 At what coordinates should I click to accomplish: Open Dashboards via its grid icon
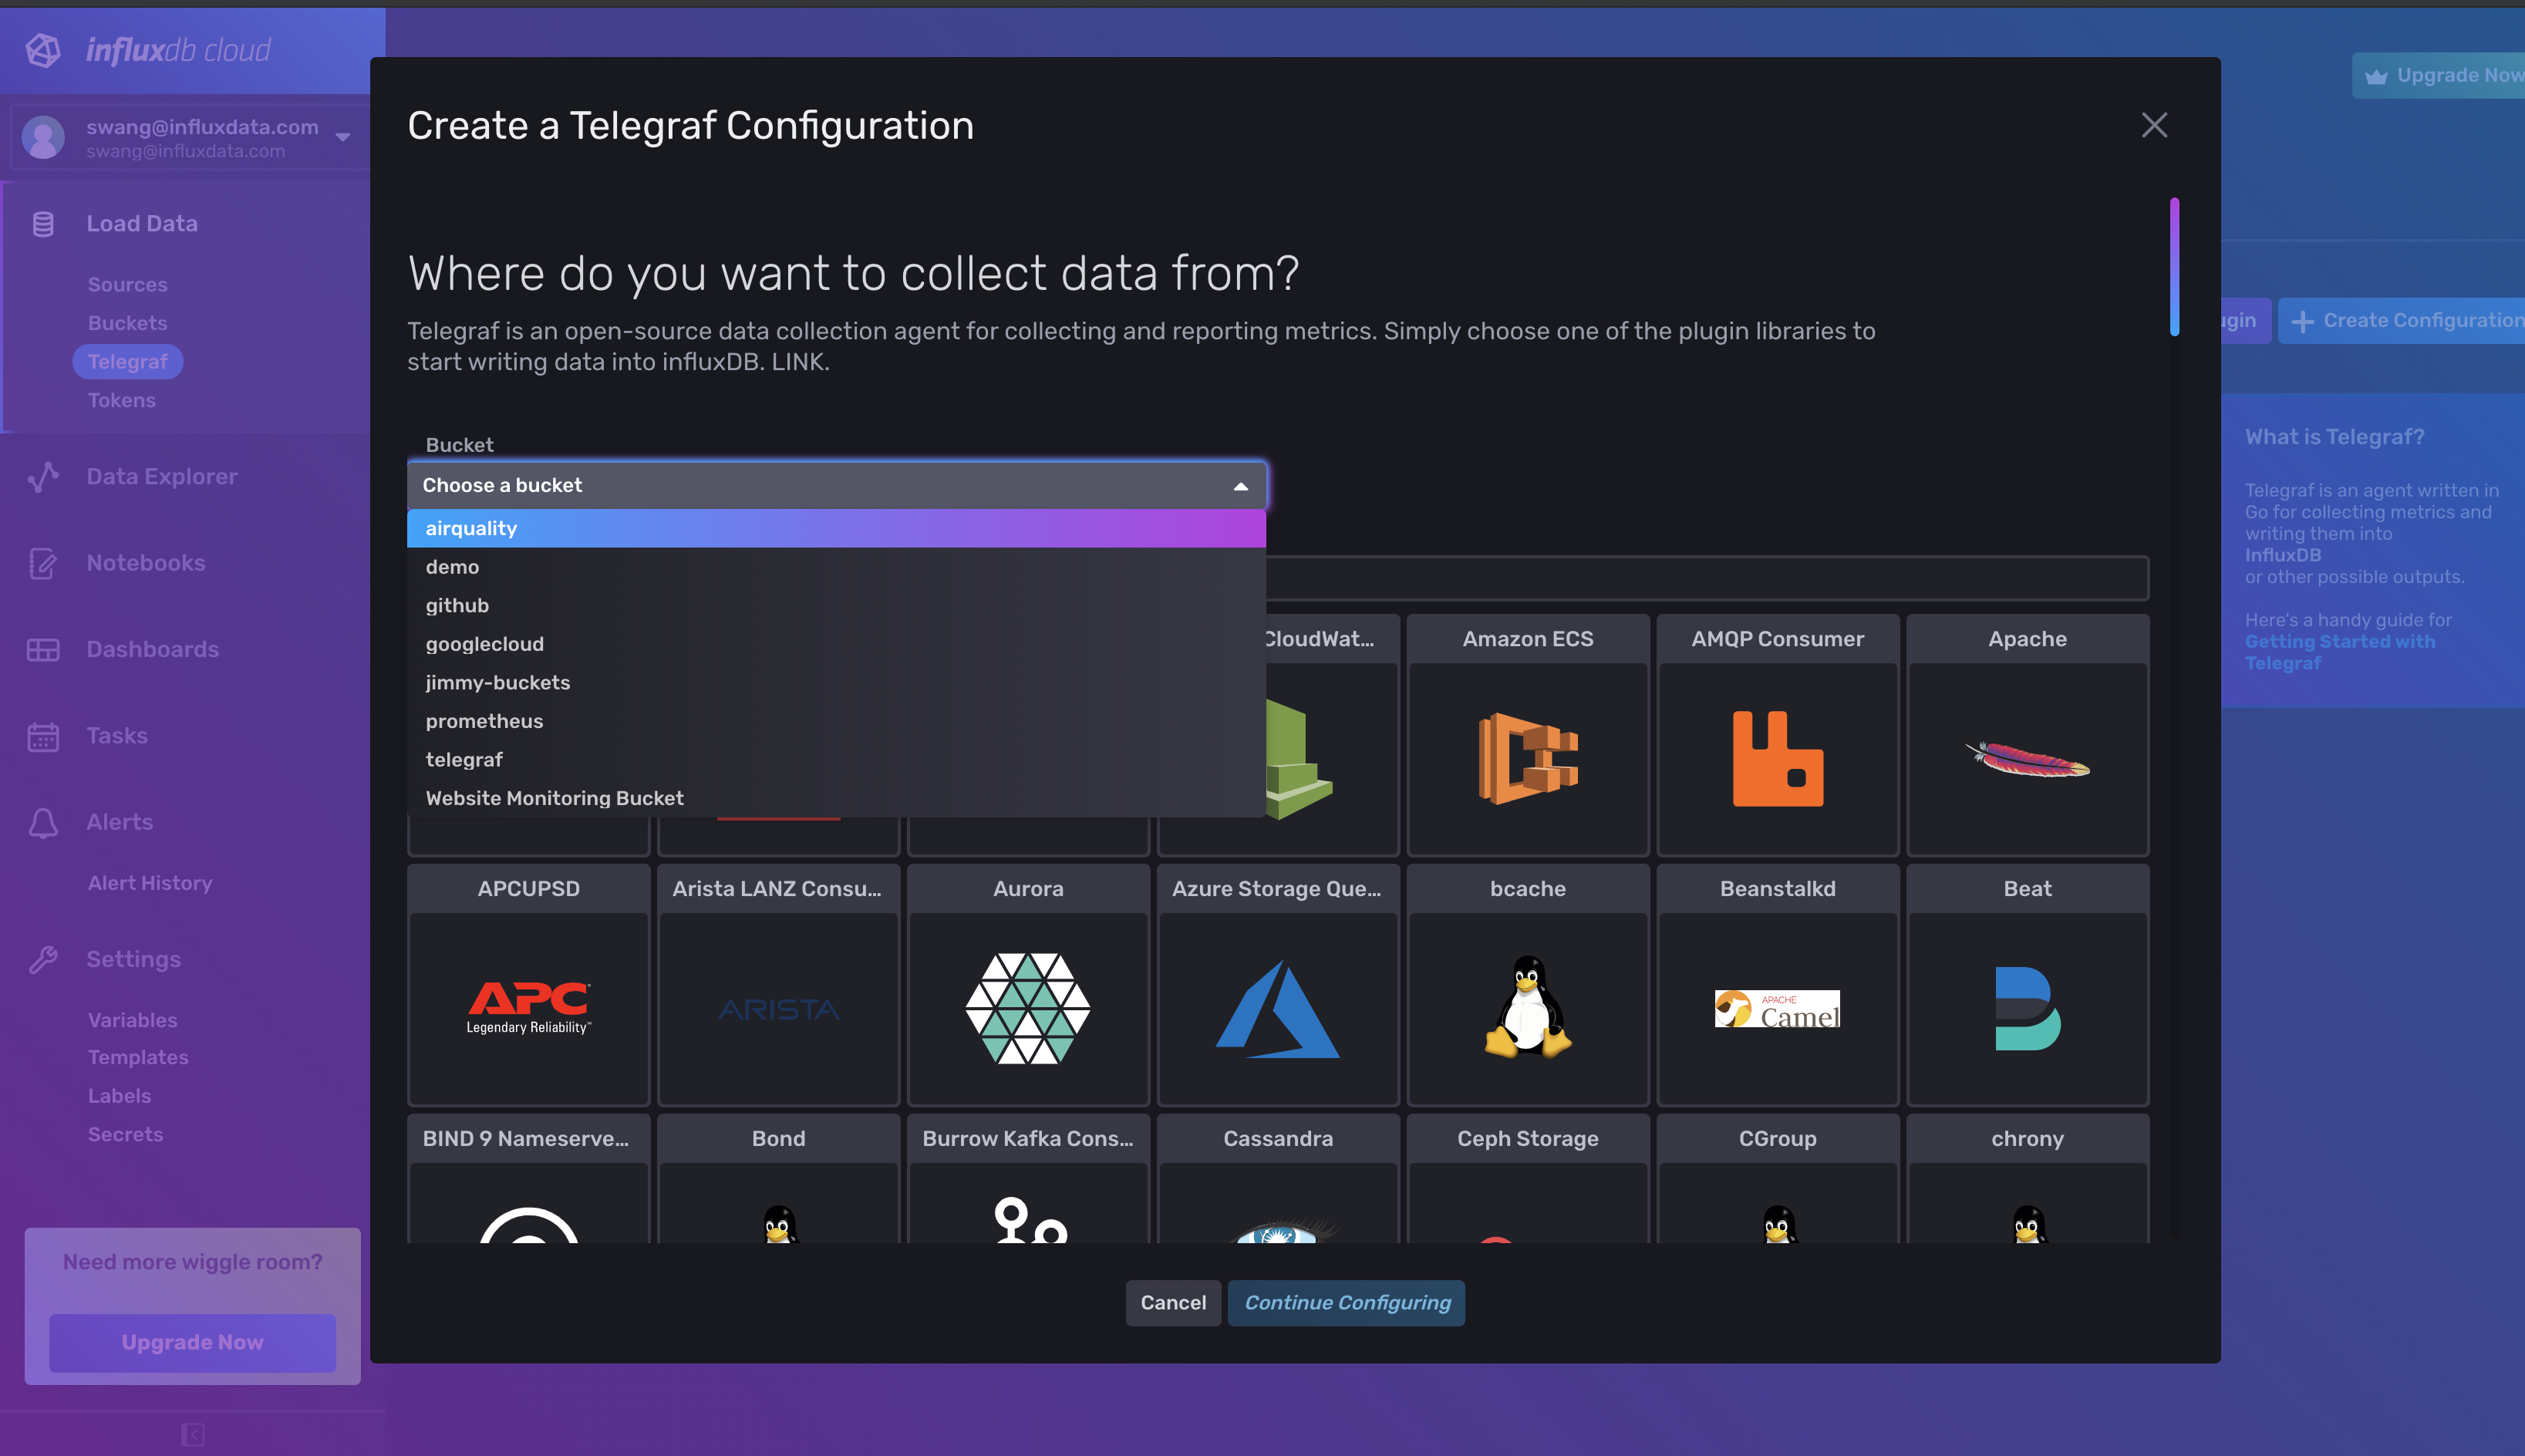point(43,650)
